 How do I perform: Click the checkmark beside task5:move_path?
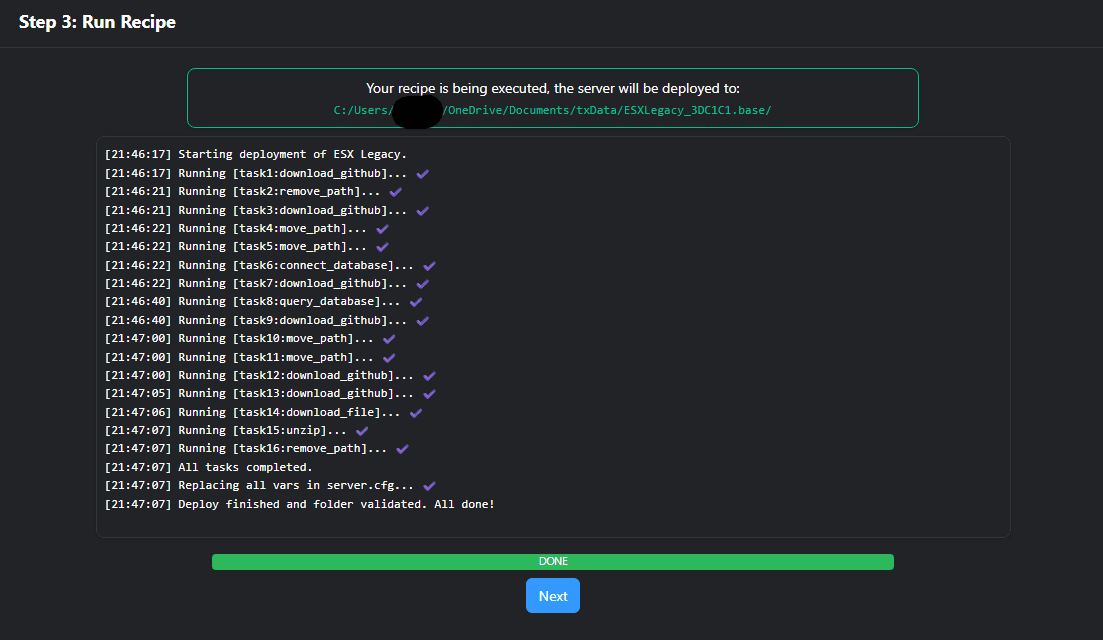tap(383, 247)
